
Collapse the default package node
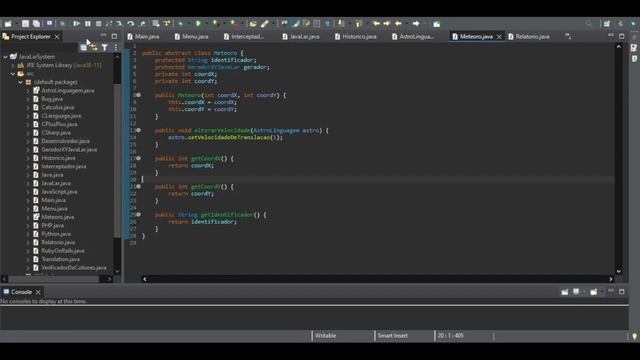[x=20, y=82]
